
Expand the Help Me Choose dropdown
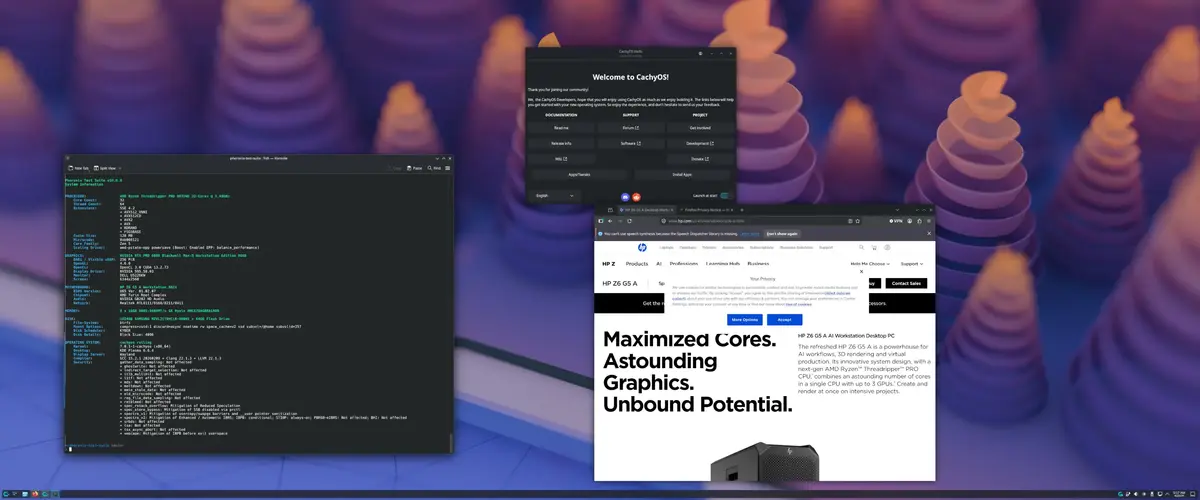pos(870,264)
